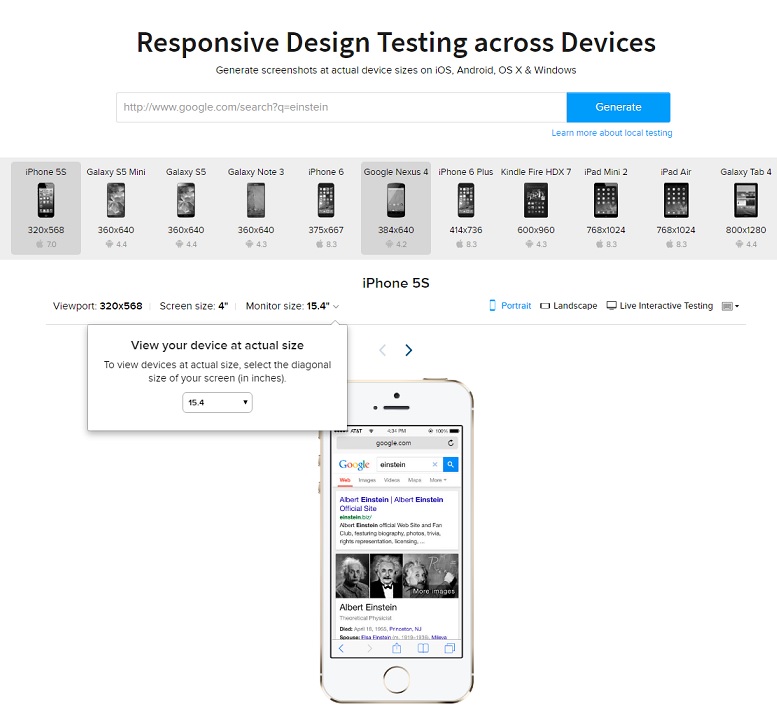Open the 15.4 diagonal size select box
The height and width of the screenshot is (709, 777).
pos(217,402)
